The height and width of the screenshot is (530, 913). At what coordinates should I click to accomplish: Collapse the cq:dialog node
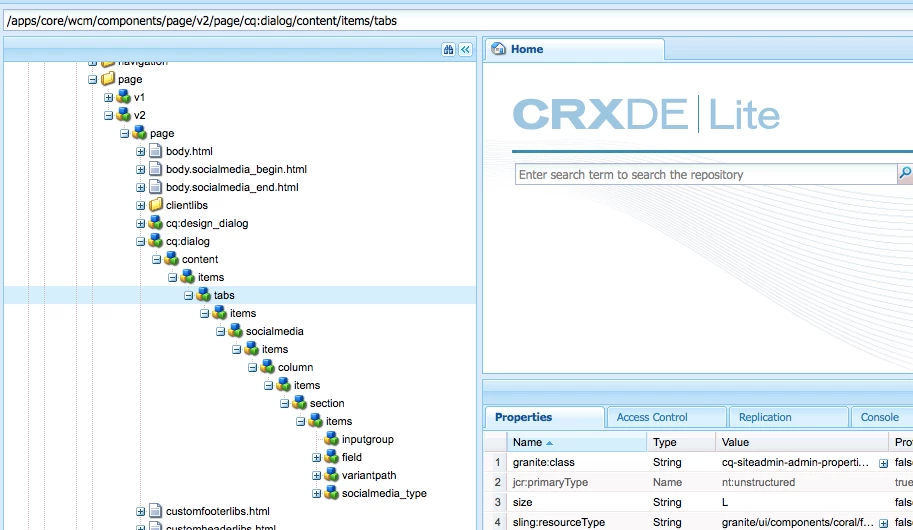(140, 241)
